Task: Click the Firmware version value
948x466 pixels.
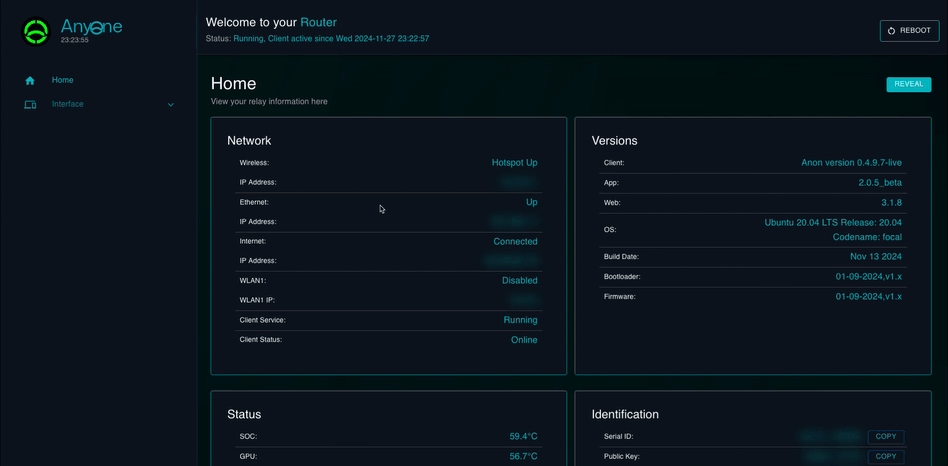Action: pyautogui.click(x=868, y=297)
